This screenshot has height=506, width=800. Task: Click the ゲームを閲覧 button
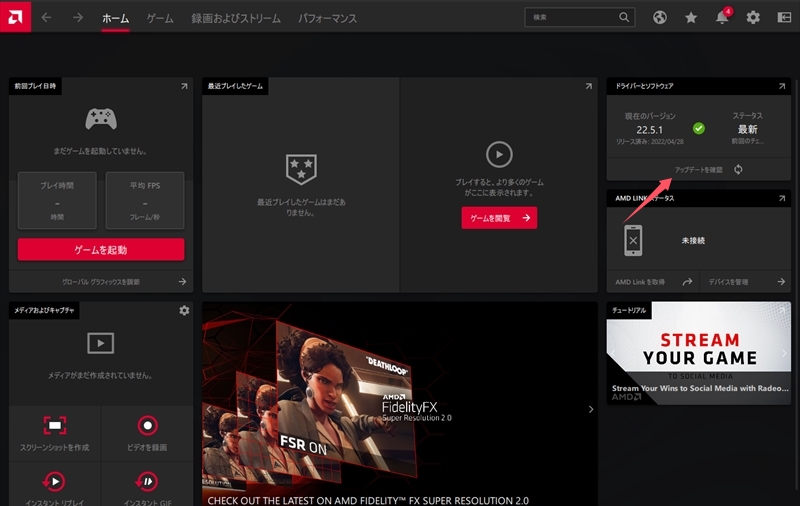[x=499, y=218]
